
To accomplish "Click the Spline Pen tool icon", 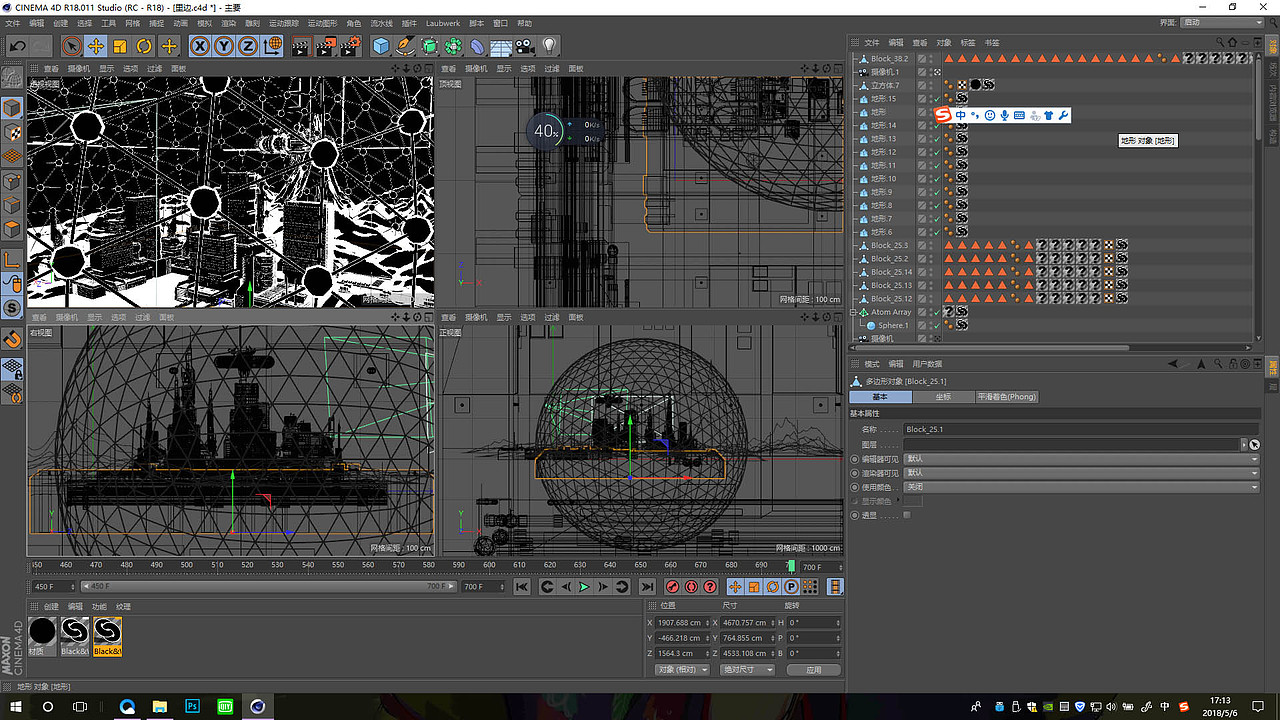I will point(405,46).
